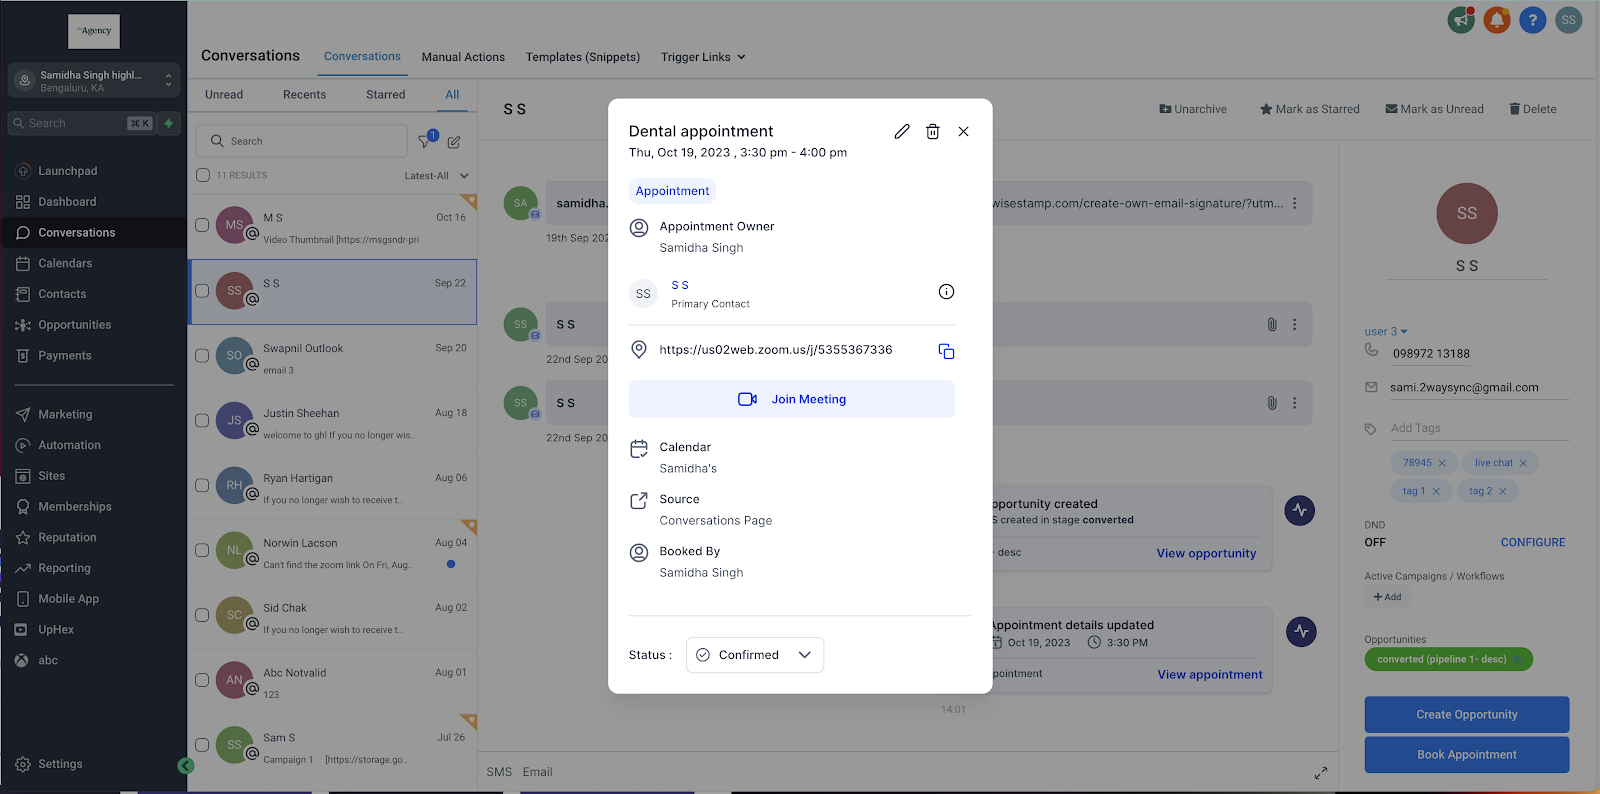The height and width of the screenshot is (794, 1600).
Task: Select the Unread filter tab
Action: click(x=224, y=95)
